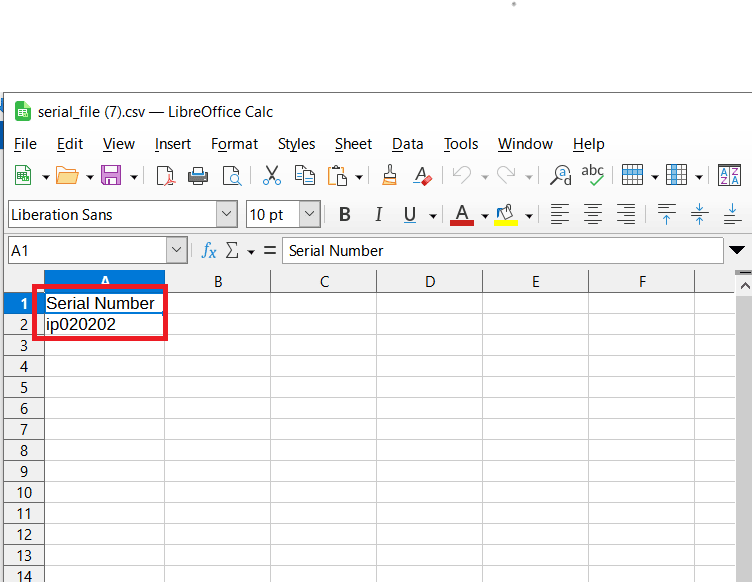This screenshot has width=752, height=582.
Task: Click the Sum sigma icon
Action: (232, 250)
